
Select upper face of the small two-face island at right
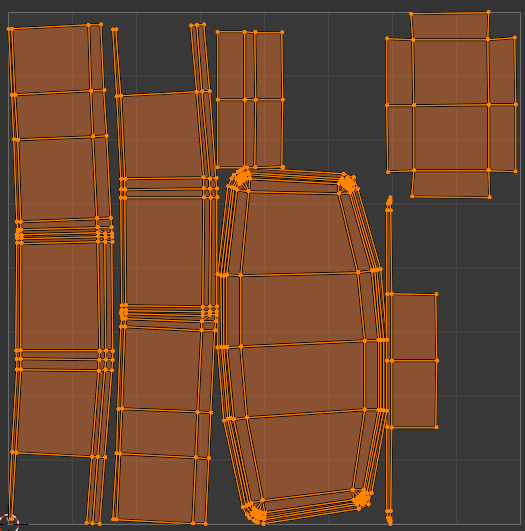(x=414, y=327)
